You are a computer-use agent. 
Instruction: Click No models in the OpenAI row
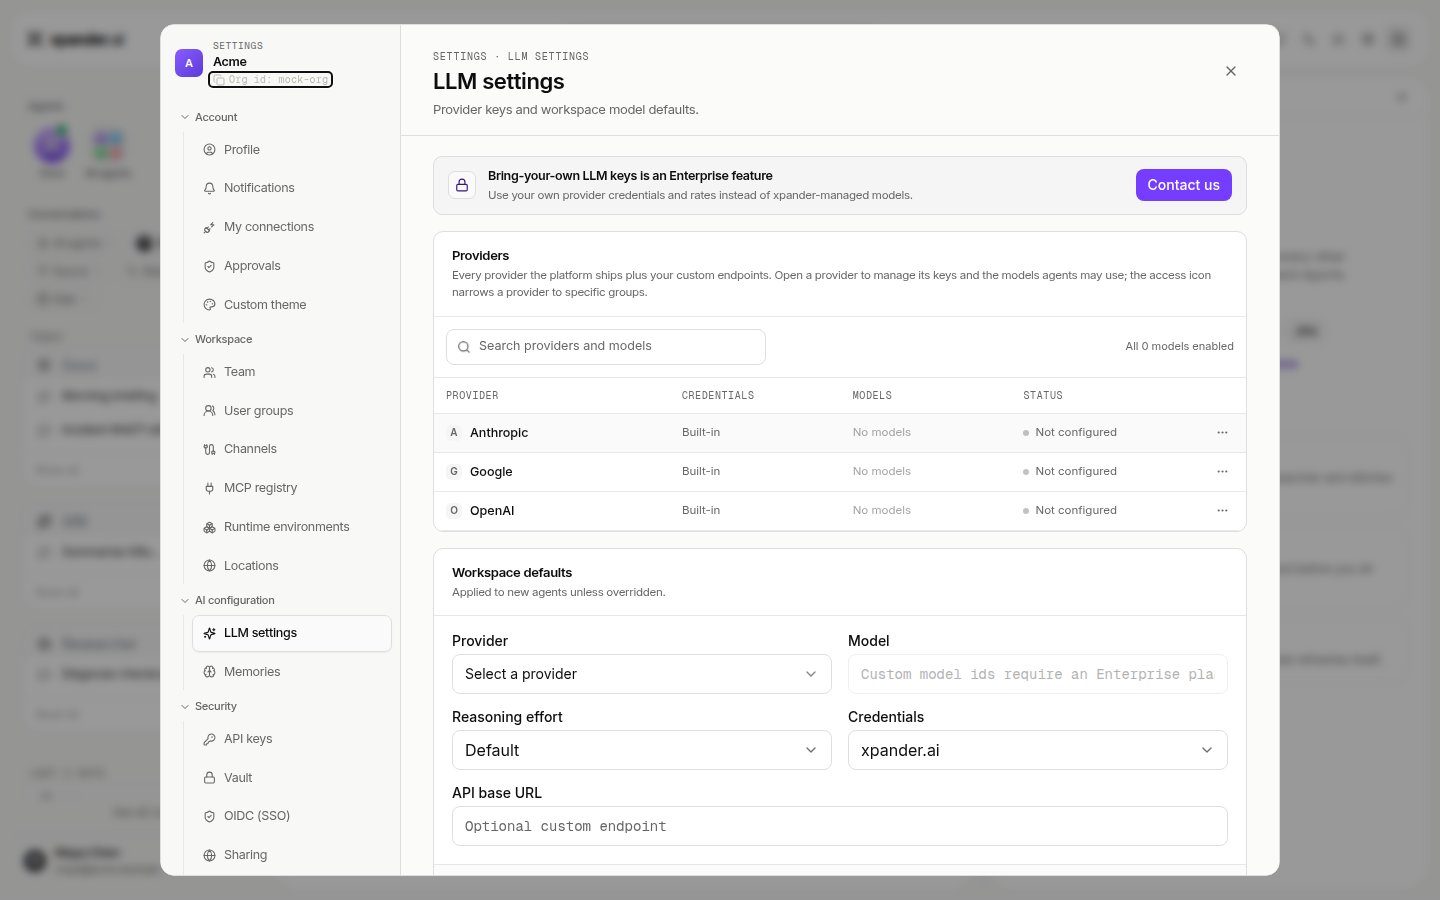[x=882, y=511]
